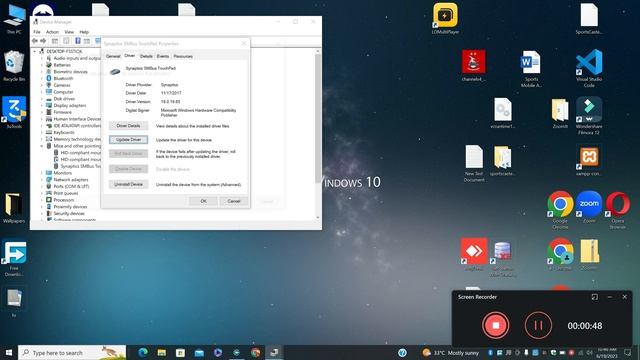Open Device Manager File menu

(x=37, y=32)
